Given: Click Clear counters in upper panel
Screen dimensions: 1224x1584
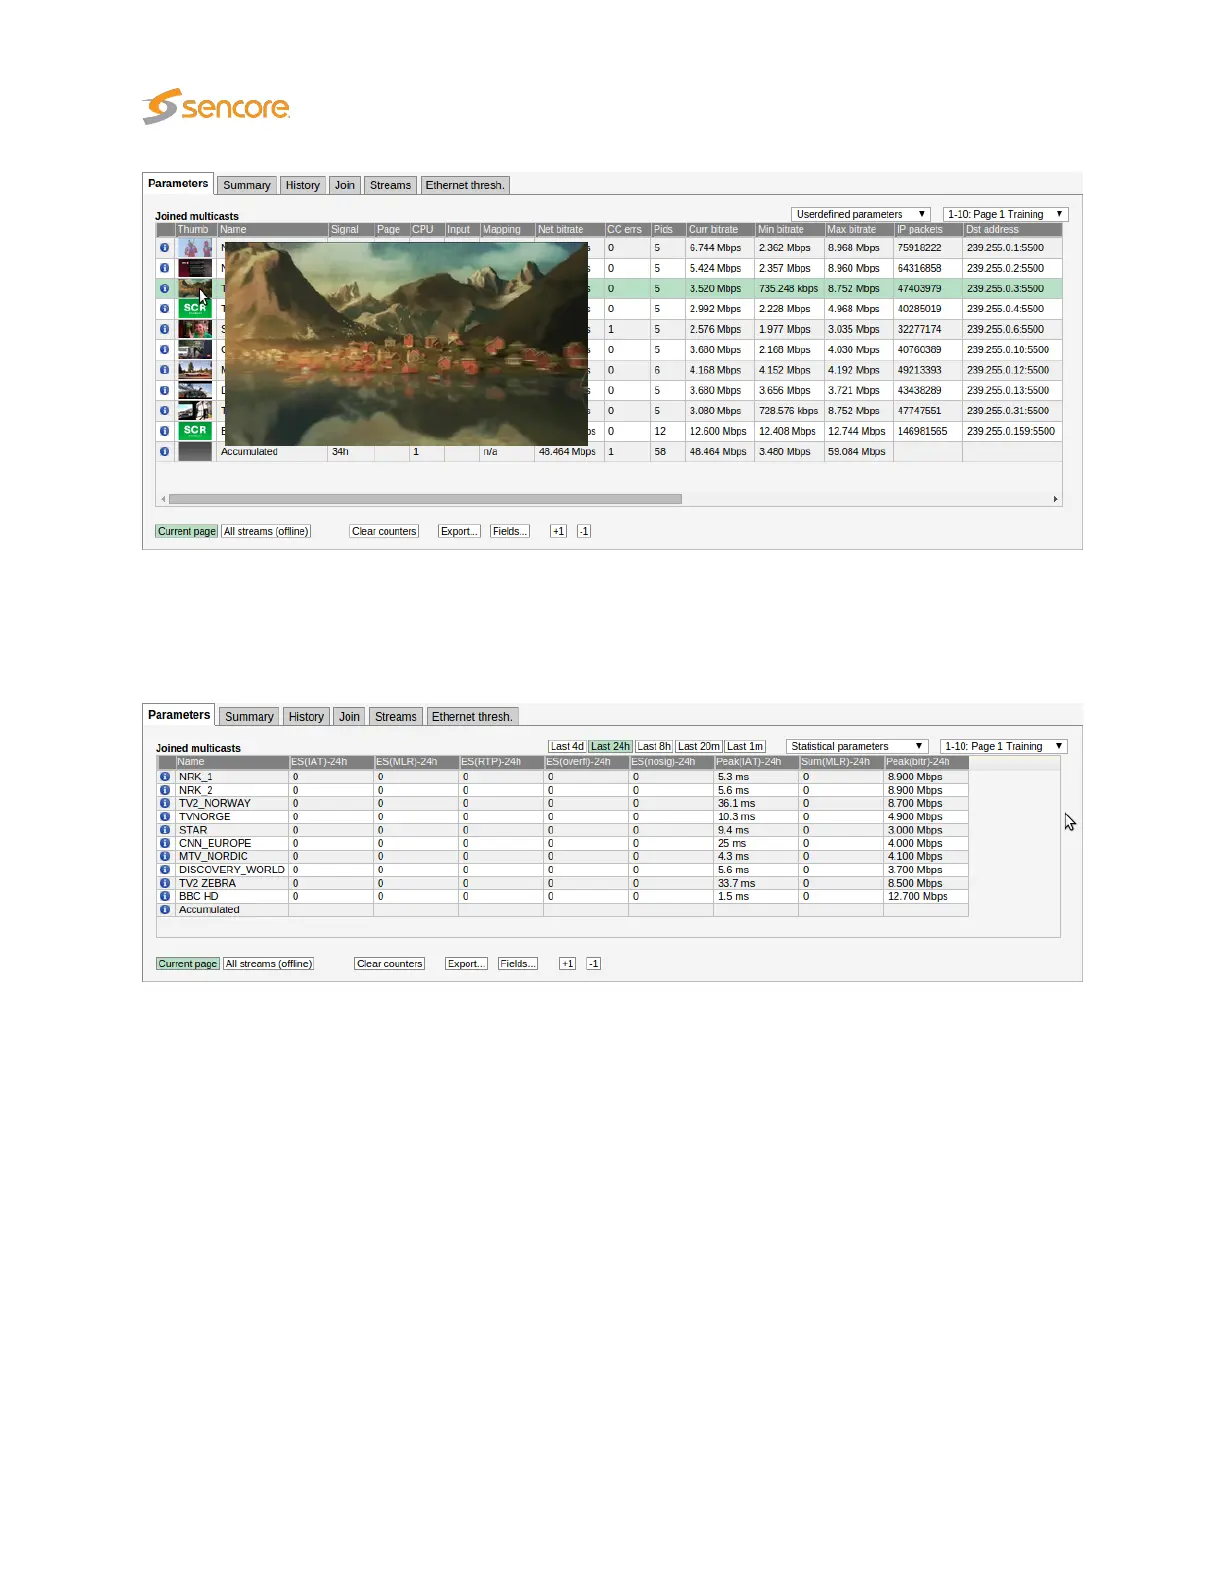Looking at the screenshot, I should pyautogui.click(x=384, y=531).
